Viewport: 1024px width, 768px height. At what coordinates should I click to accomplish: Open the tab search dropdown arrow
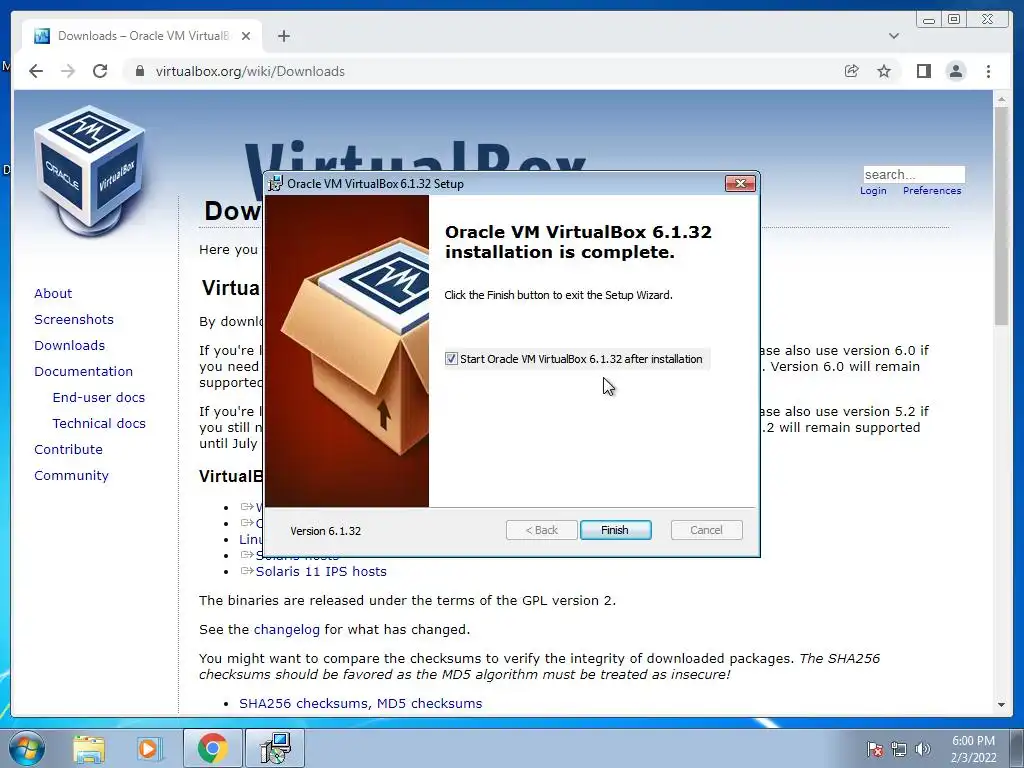point(893,36)
